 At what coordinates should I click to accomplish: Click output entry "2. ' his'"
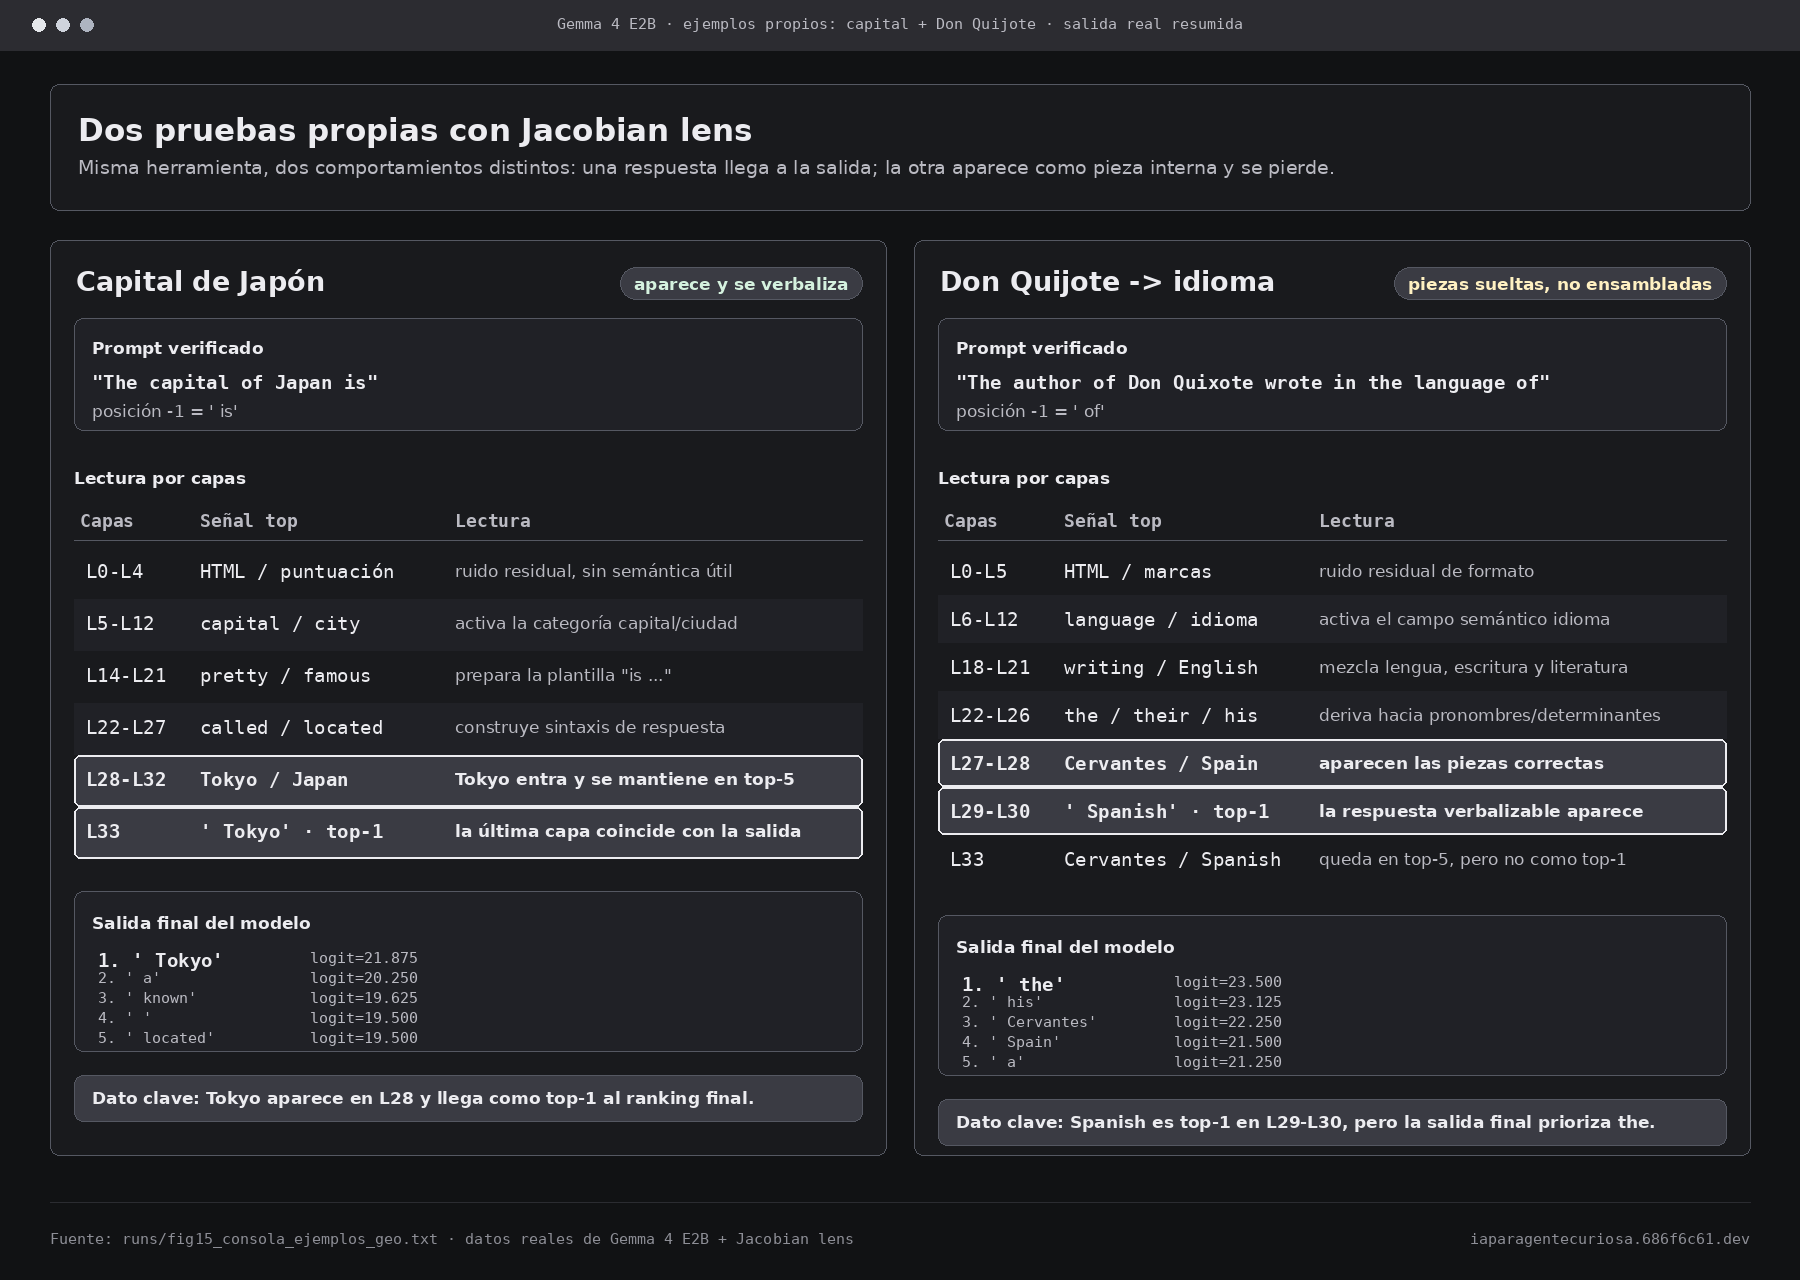tap(1002, 1002)
